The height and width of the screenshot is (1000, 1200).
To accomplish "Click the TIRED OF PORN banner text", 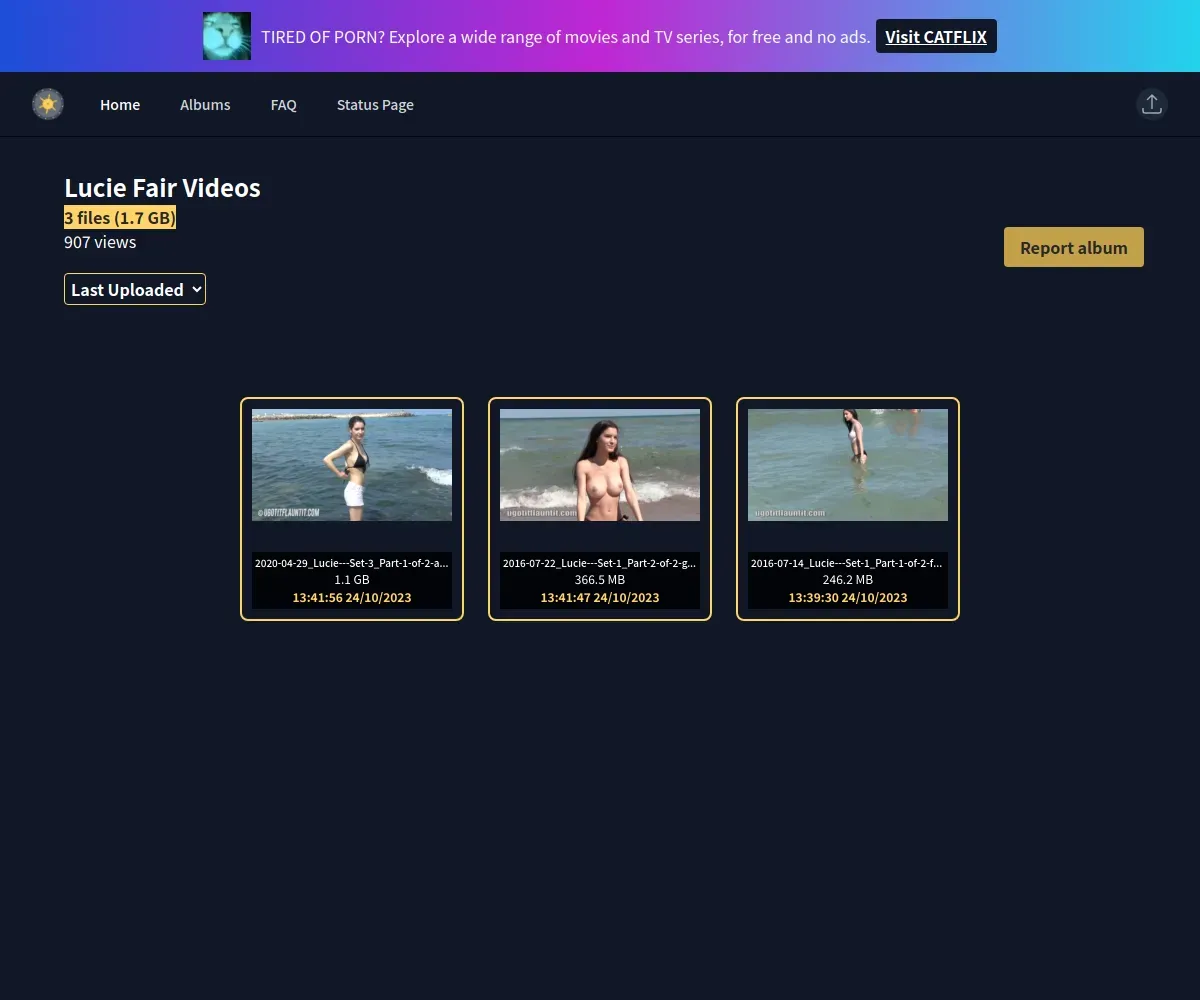I will click(565, 37).
